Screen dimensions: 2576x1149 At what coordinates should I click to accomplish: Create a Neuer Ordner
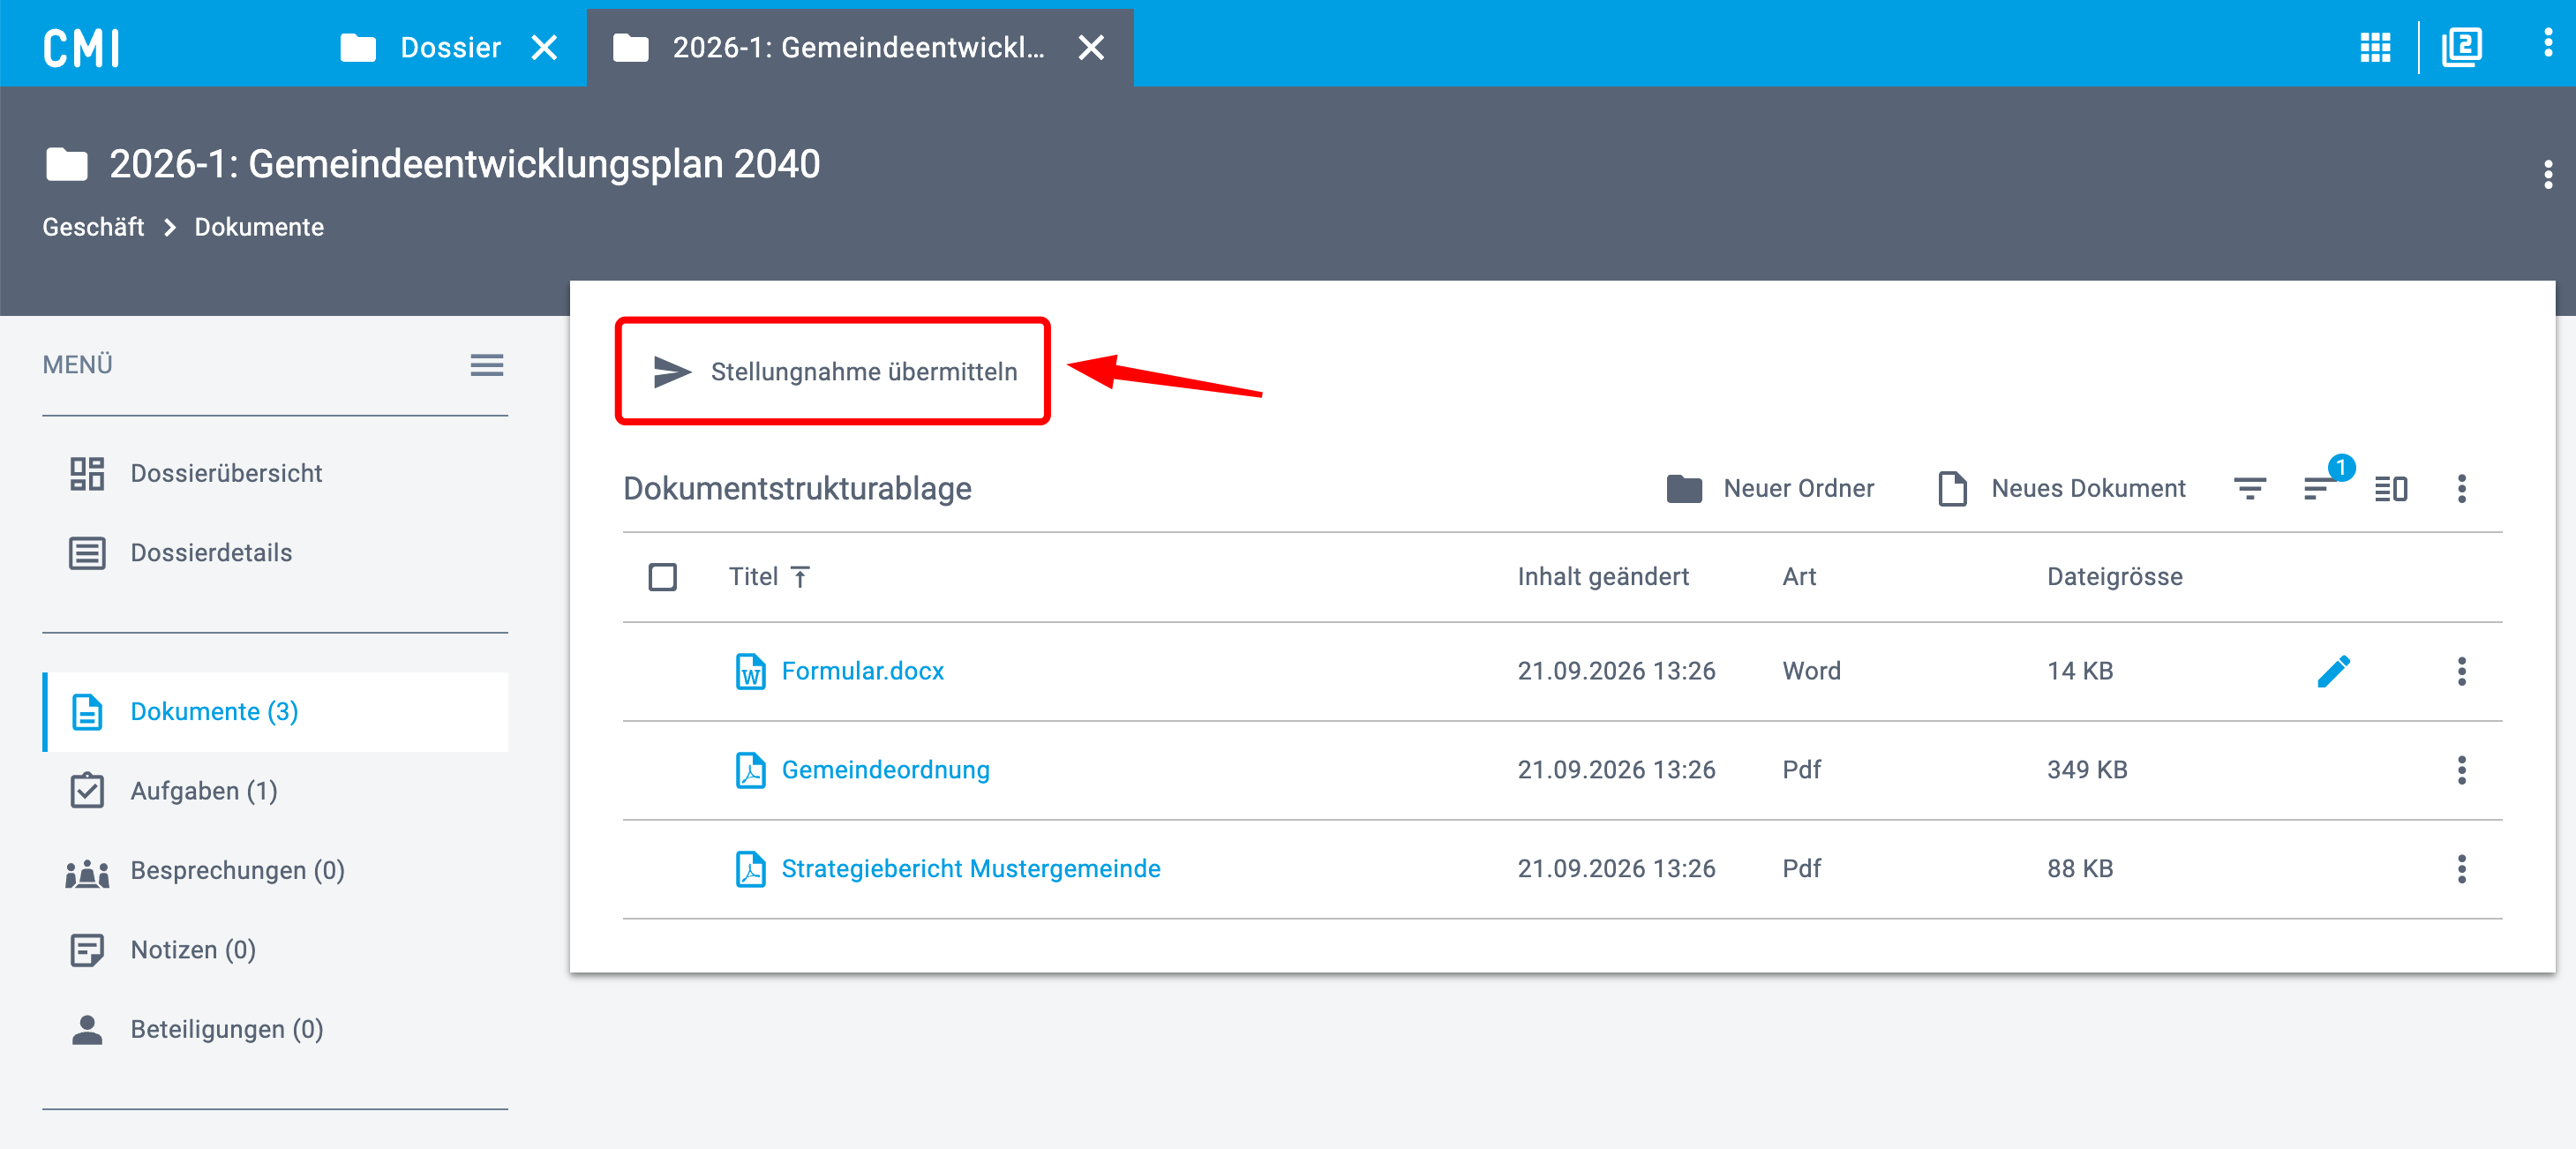1770,489
